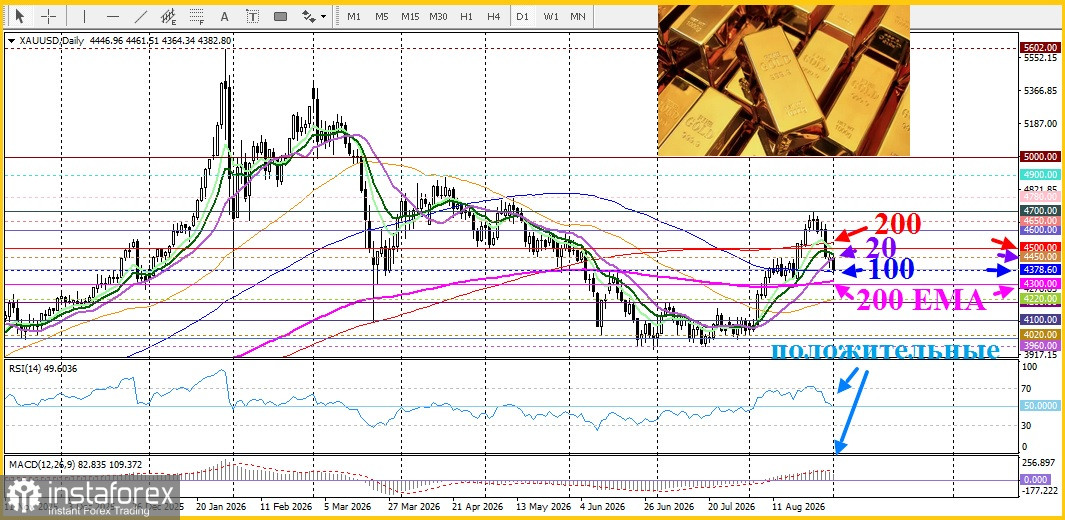Open the arrows objects dropdown
Screen dimensions: 1065x520
click(x=314, y=16)
